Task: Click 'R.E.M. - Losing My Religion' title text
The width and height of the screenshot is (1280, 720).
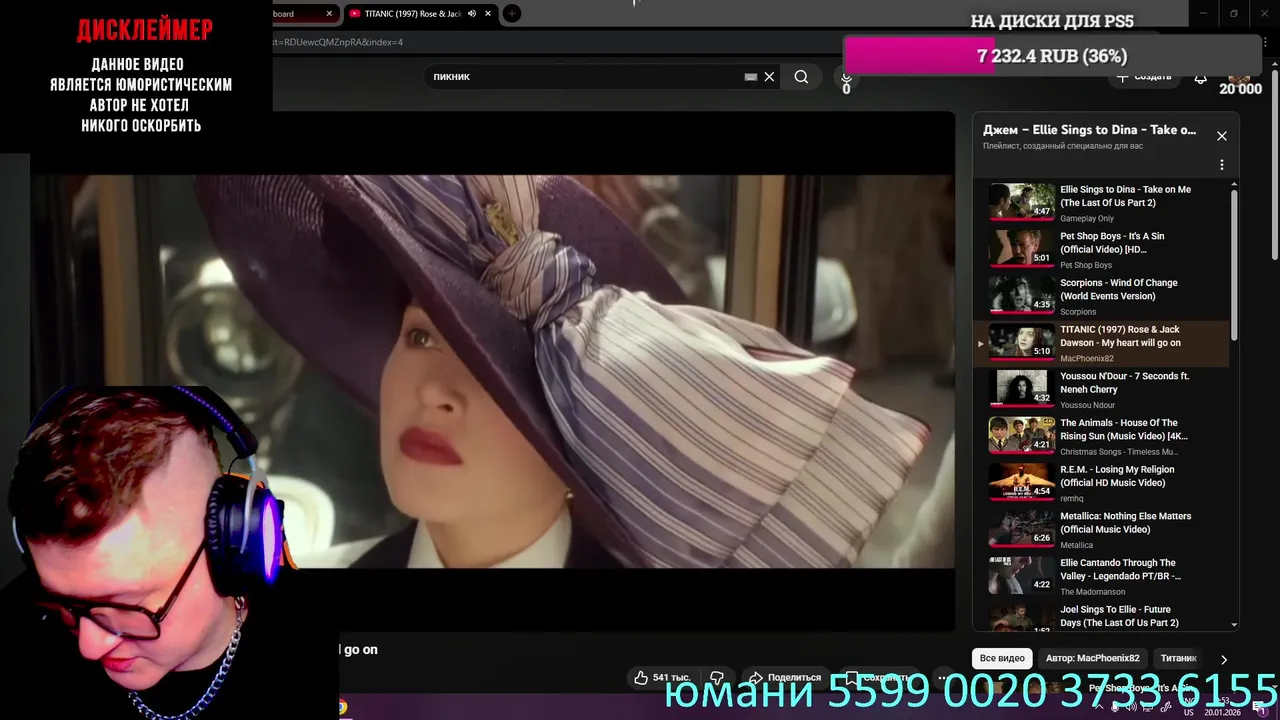Action: (x=1117, y=476)
